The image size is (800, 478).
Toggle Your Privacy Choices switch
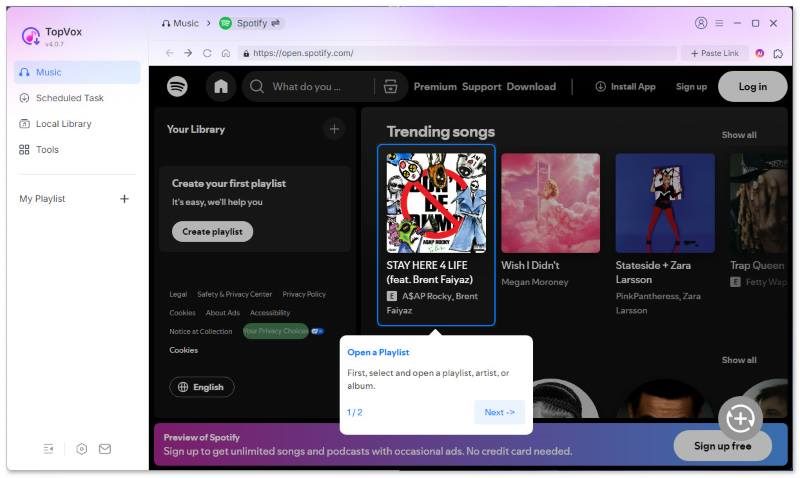(317, 331)
